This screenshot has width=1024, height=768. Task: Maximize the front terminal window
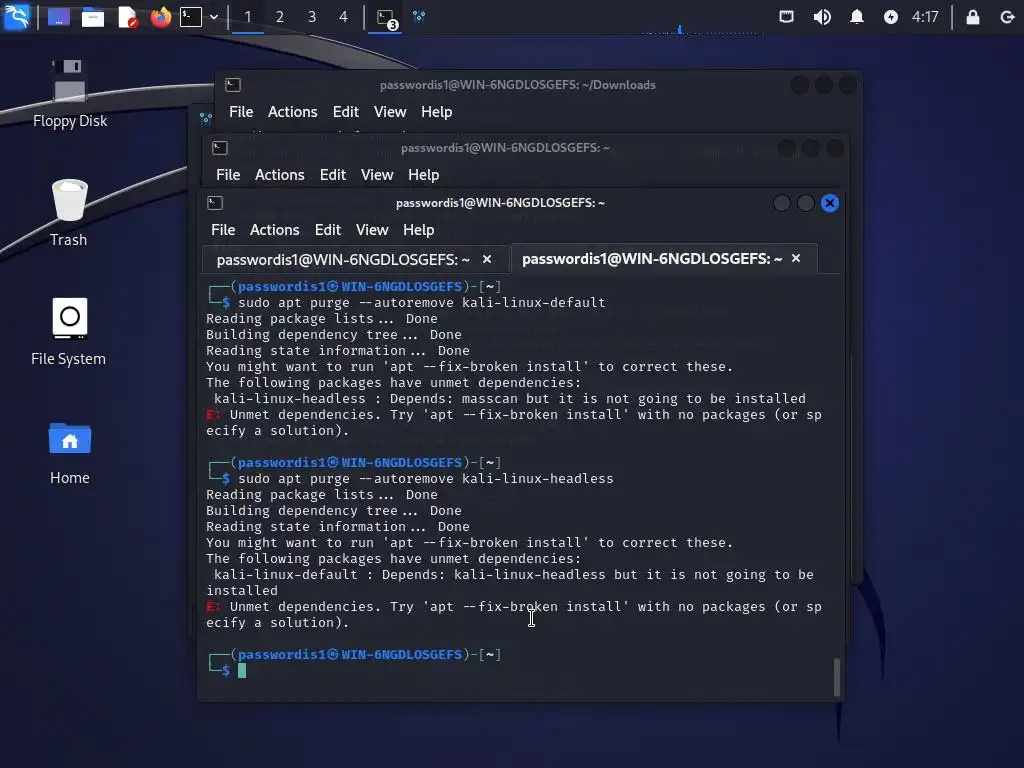point(805,203)
